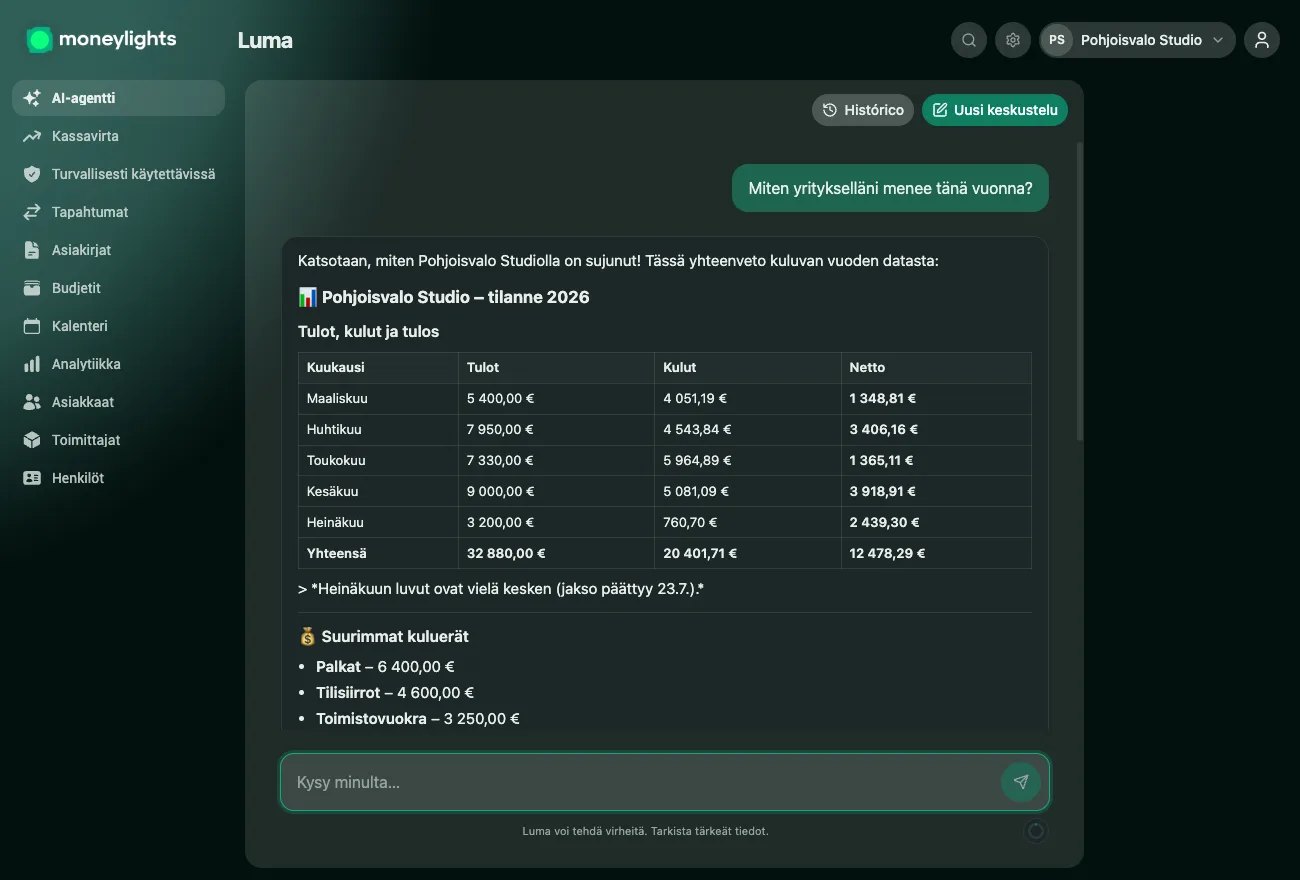Screen dimensions: 1300x880
Task: Click the history clock icon in Histórico
Action: [829, 110]
